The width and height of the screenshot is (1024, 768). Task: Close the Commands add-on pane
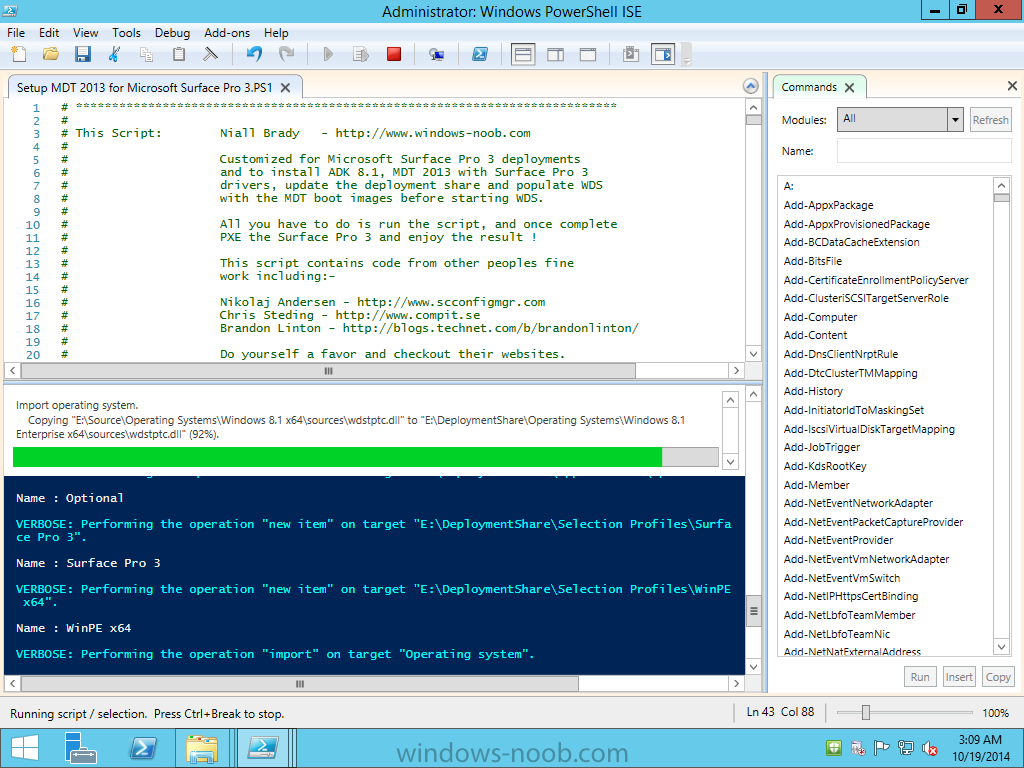coord(1012,86)
